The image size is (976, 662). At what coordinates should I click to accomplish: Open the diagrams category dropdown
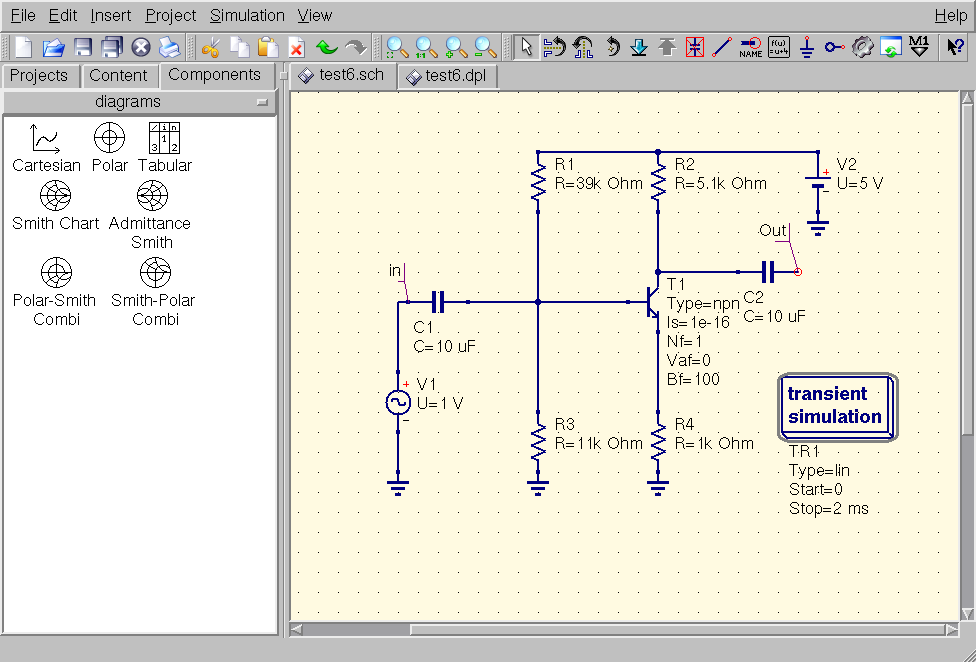[140, 102]
